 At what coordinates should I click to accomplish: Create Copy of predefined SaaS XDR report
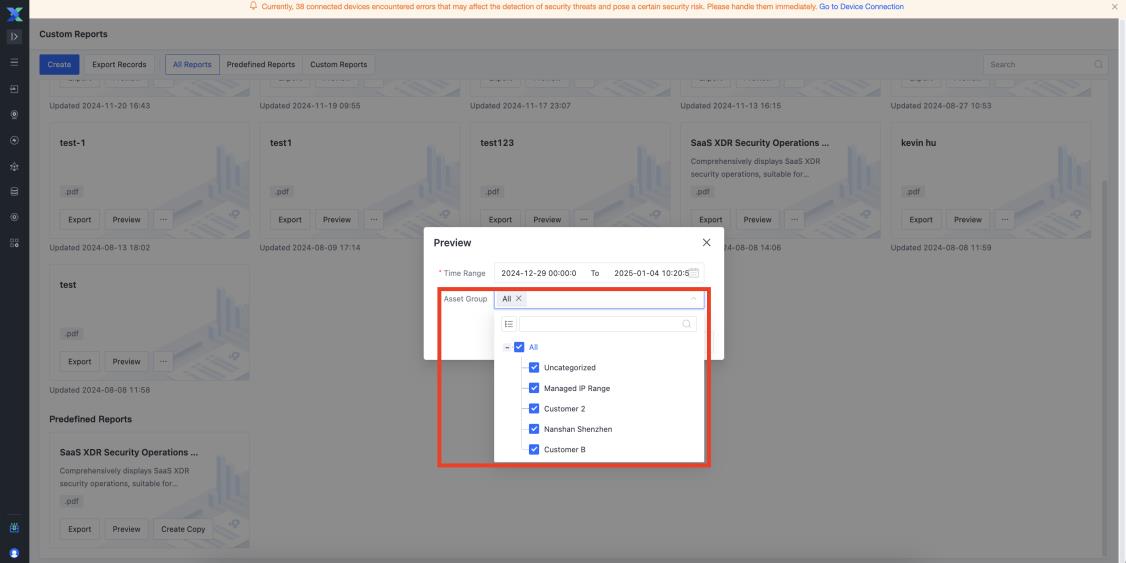(x=183, y=529)
